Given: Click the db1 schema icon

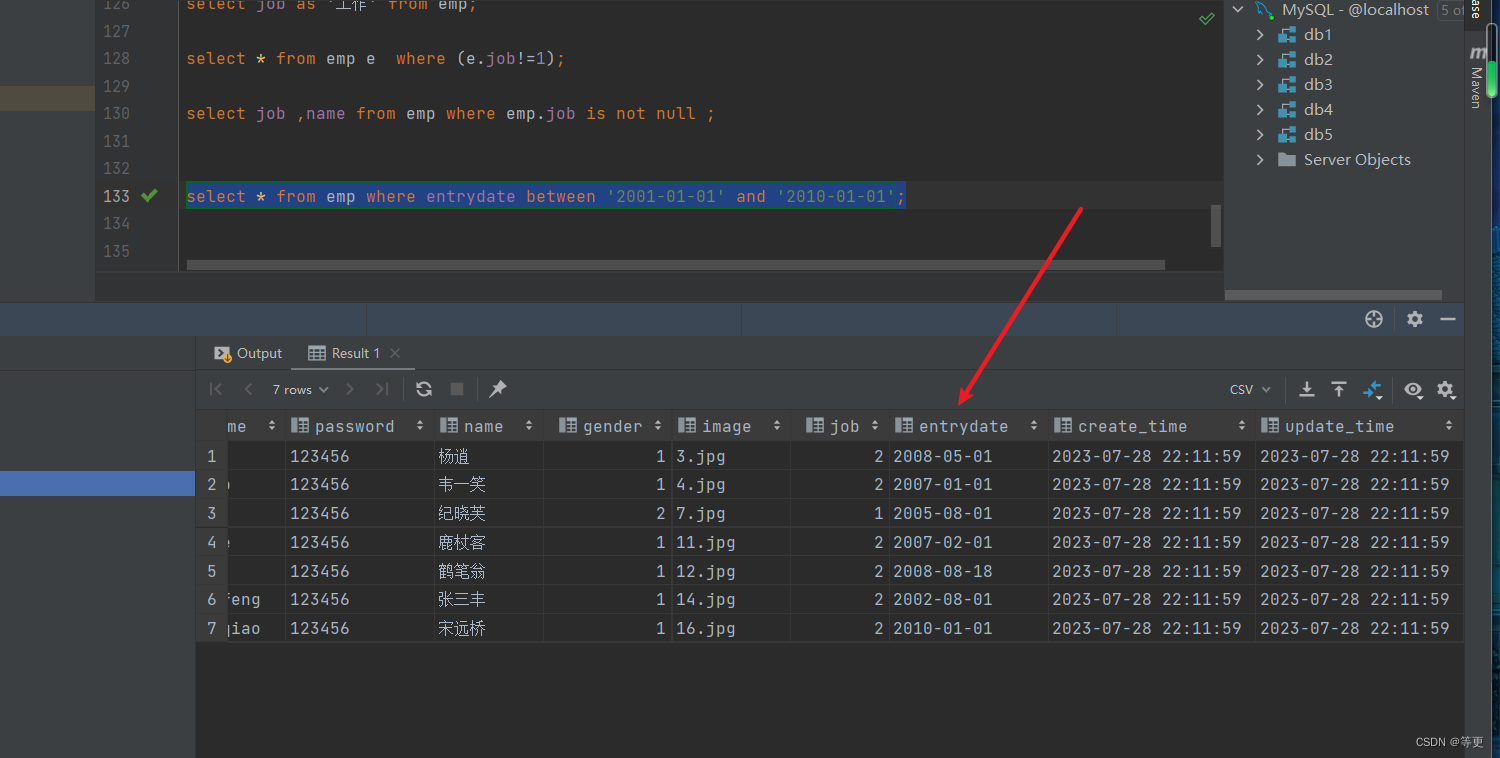Looking at the screenshot, I should [x=1287, y=34].
